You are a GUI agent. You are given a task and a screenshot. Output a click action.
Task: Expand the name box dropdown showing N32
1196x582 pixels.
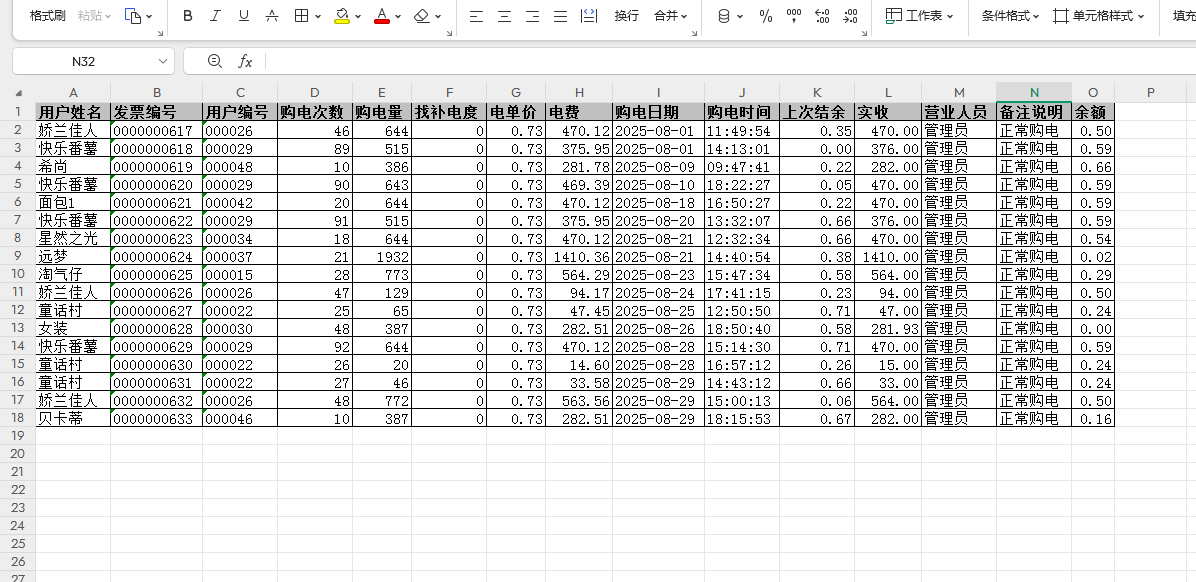(162, 61)
